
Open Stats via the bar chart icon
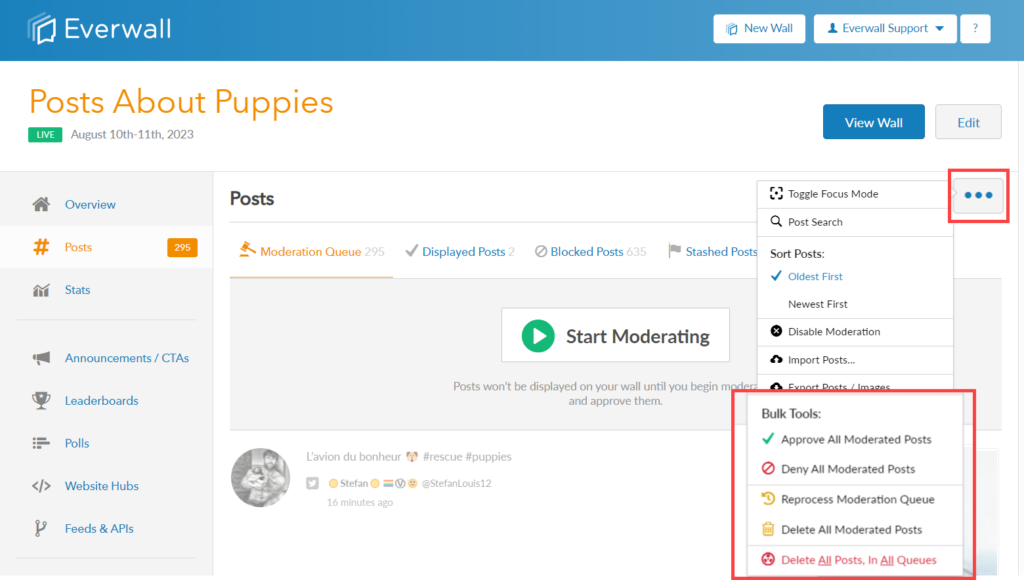click(41, 289)
